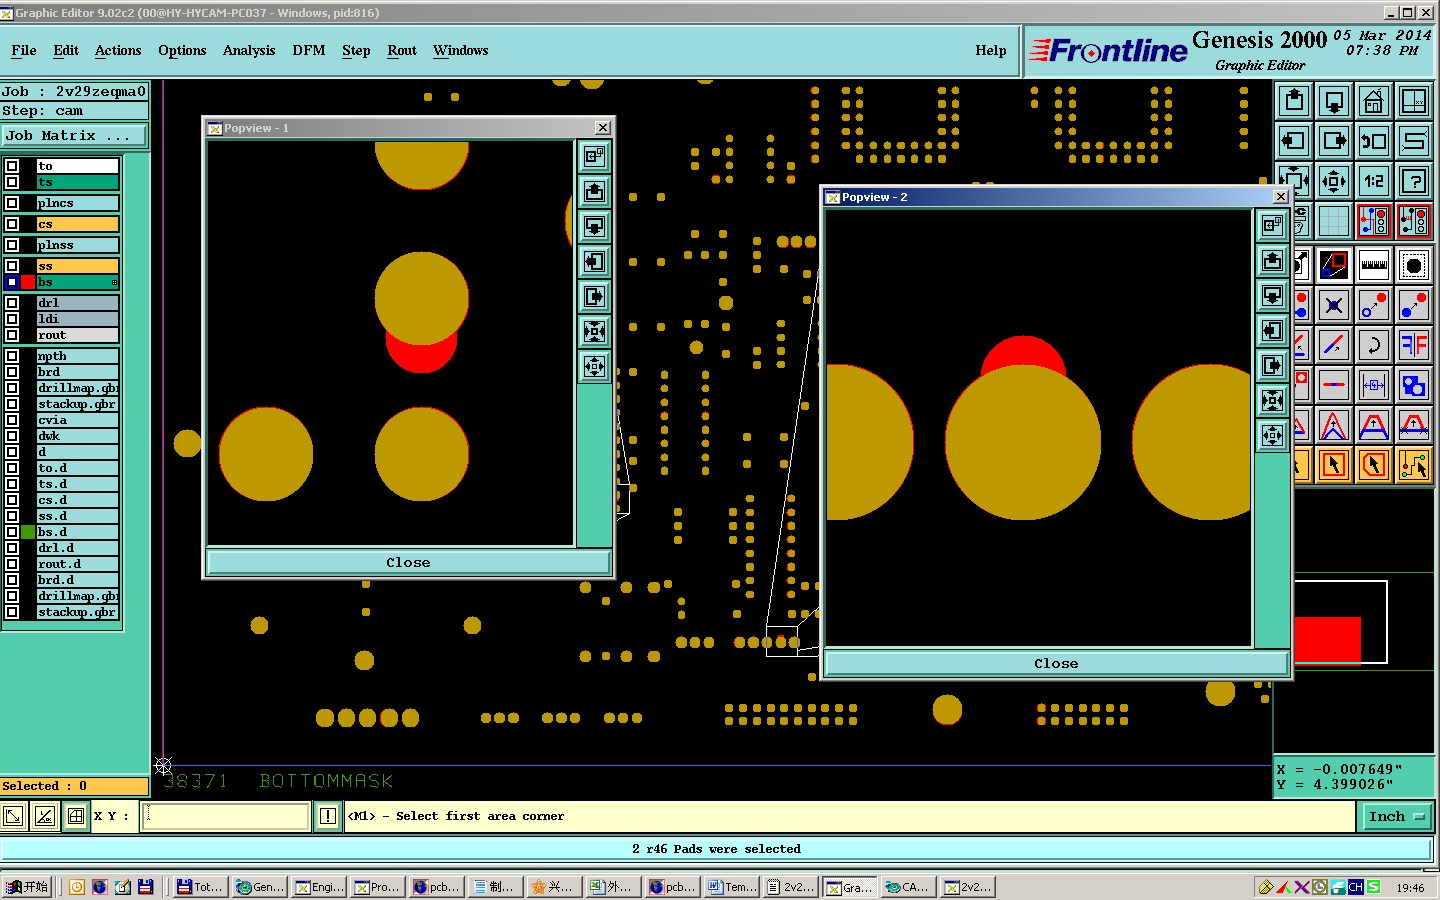This screenshot has height=900, width=1440.
Task: Click the 1:2 zoom ratio icon
Action: [x=1374, y=181]
